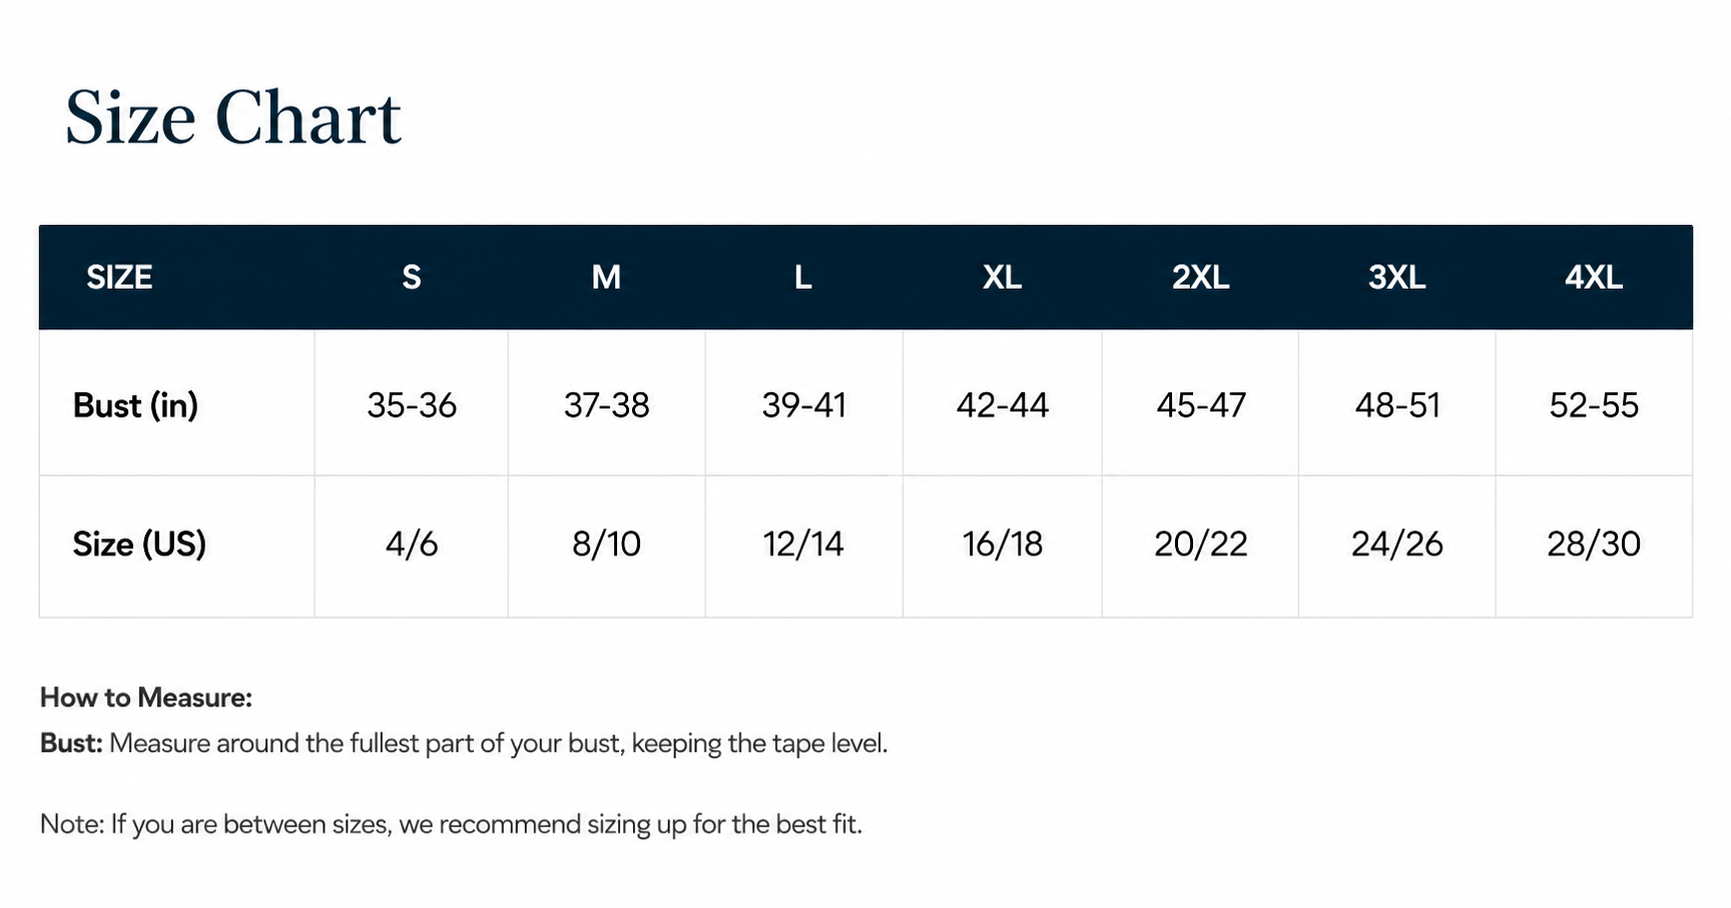Click the Bust (in) row label
Screen dimensions: 1731x908
[136, 405]
